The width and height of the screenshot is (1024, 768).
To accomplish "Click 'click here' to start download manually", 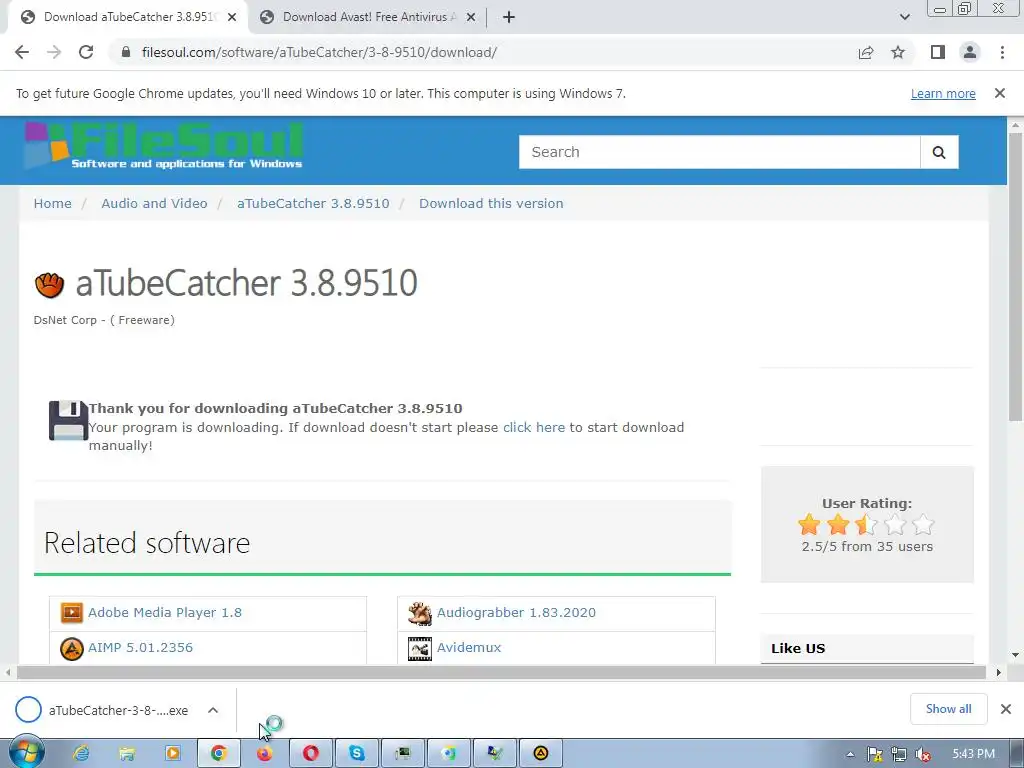I will coord(534,427).
